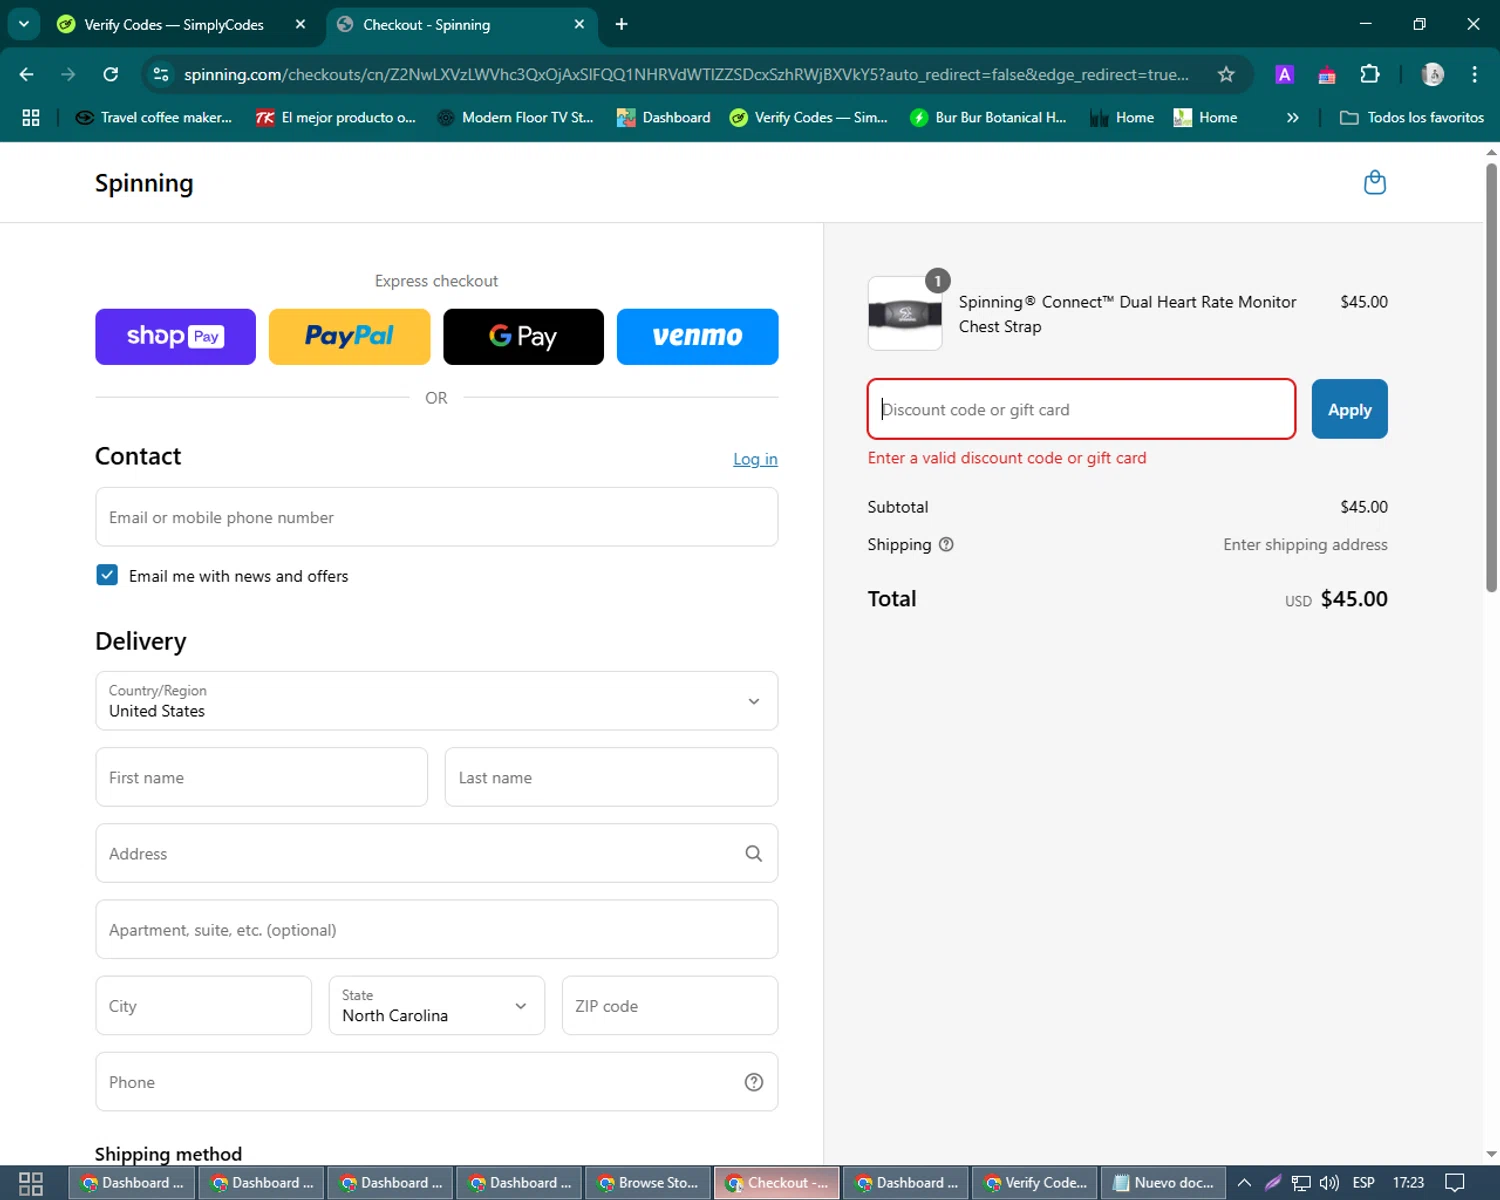Open the Travel coffee maker bookmark
1500x1200 pixels.
[x=154, y=117]
